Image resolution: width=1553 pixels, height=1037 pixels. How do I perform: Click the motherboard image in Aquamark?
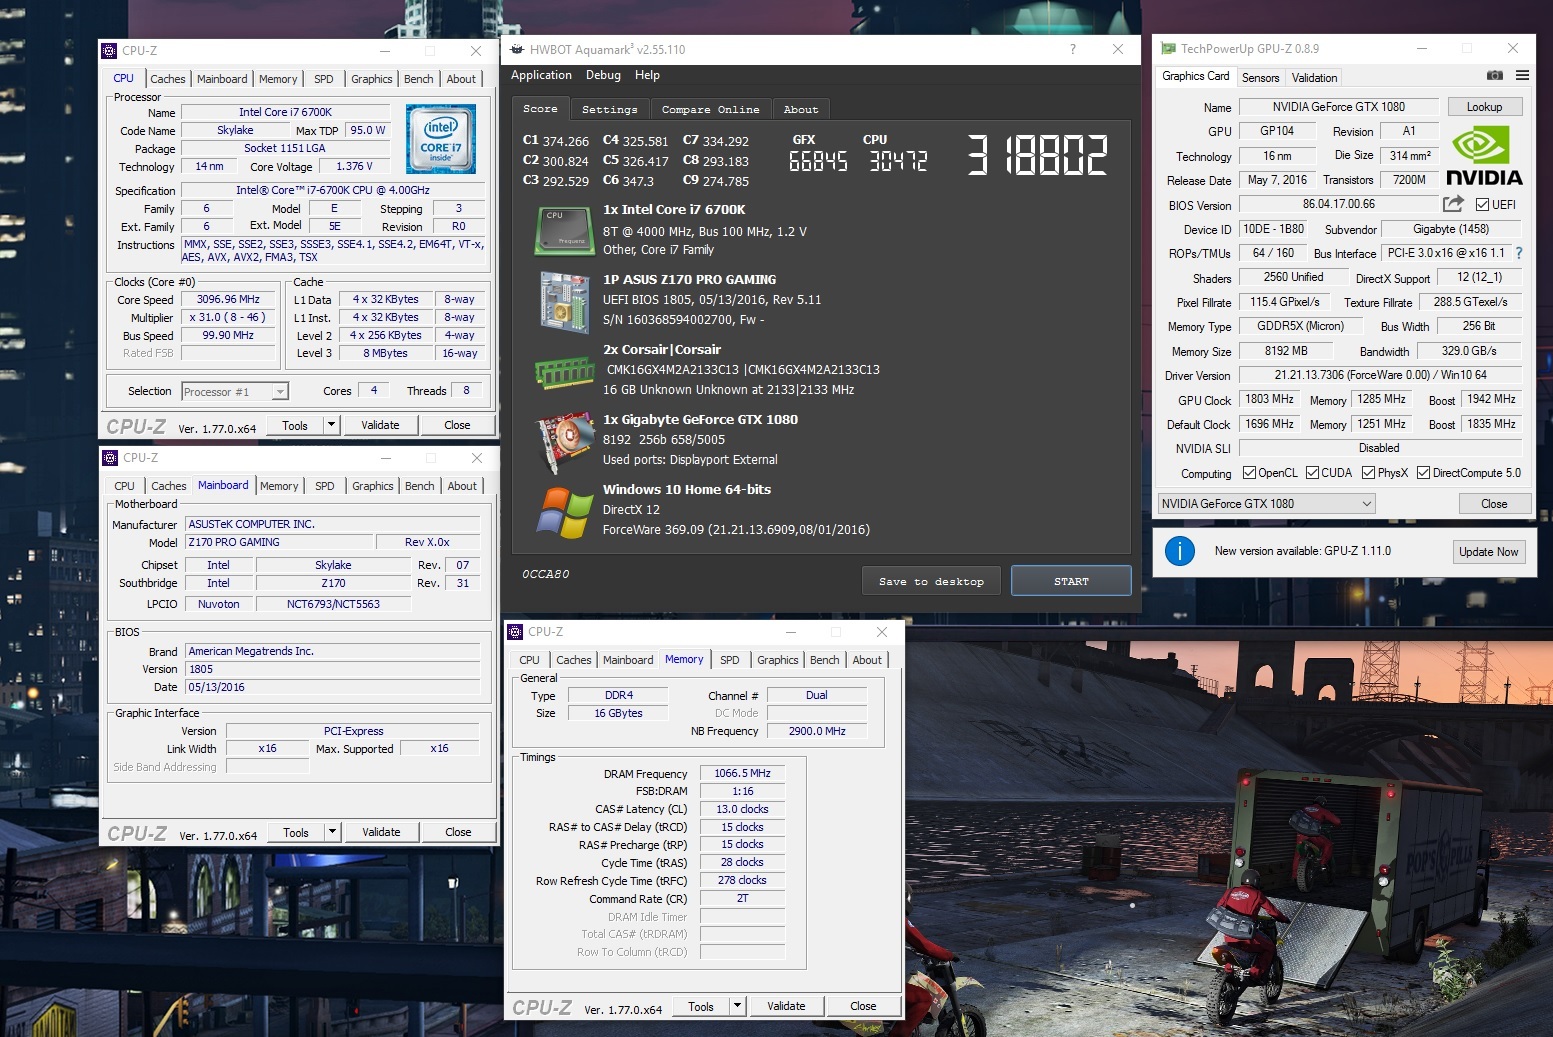[x=565, y=301]
